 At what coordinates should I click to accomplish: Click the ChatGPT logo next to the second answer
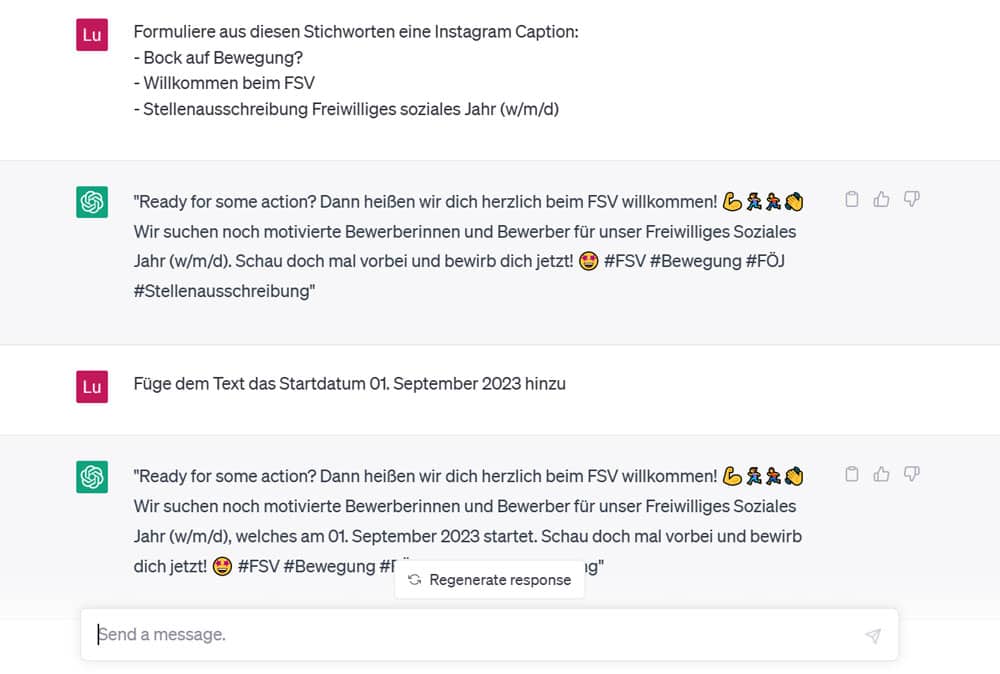pyautogui.click(x=91, y=476)
